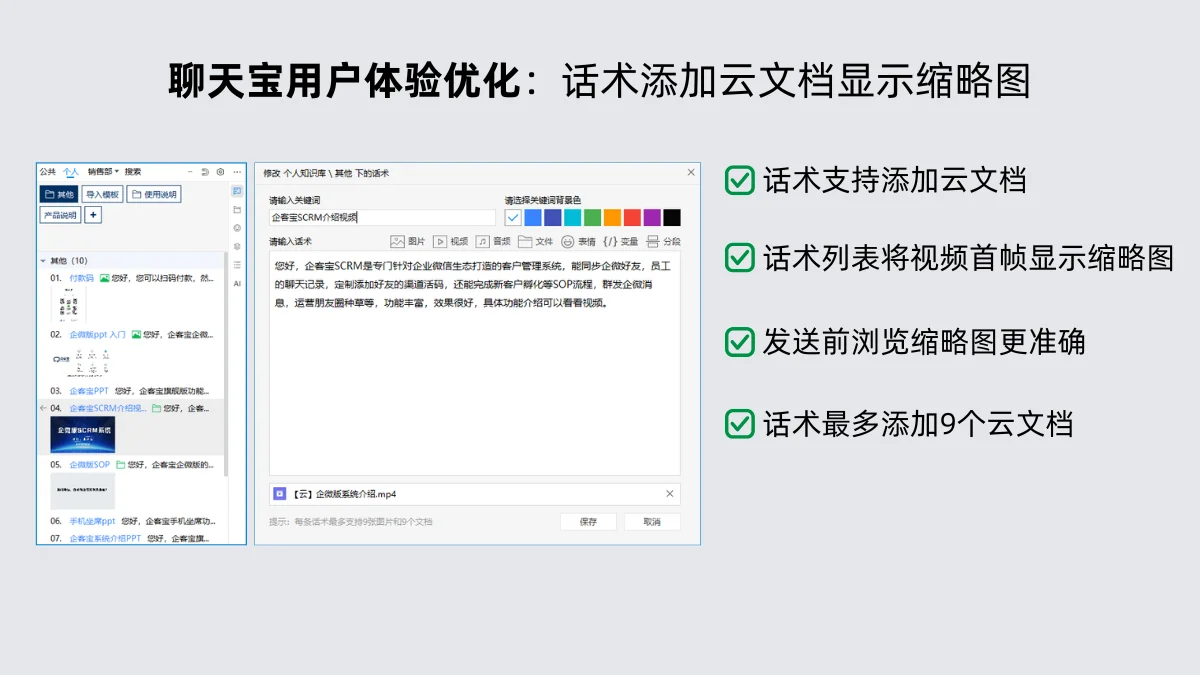
Task: Choose the black keyword background
Action: (x=672, y=217)
